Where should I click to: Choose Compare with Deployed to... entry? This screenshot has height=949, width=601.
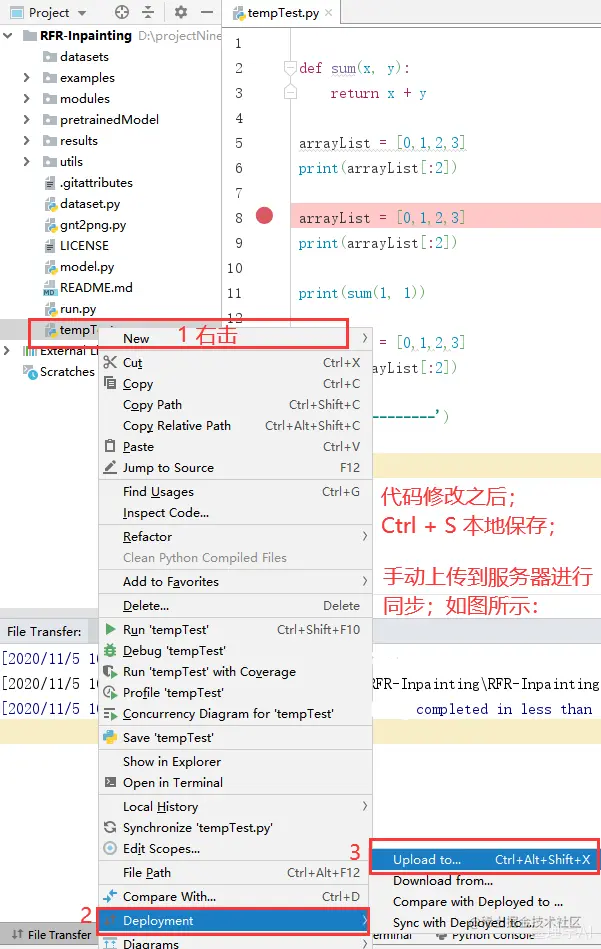click(485, 902)
